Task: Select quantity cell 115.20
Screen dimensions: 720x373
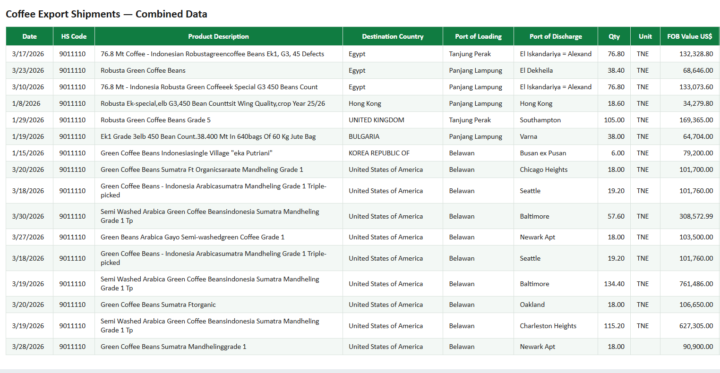Action: click(x=614, y=326)
